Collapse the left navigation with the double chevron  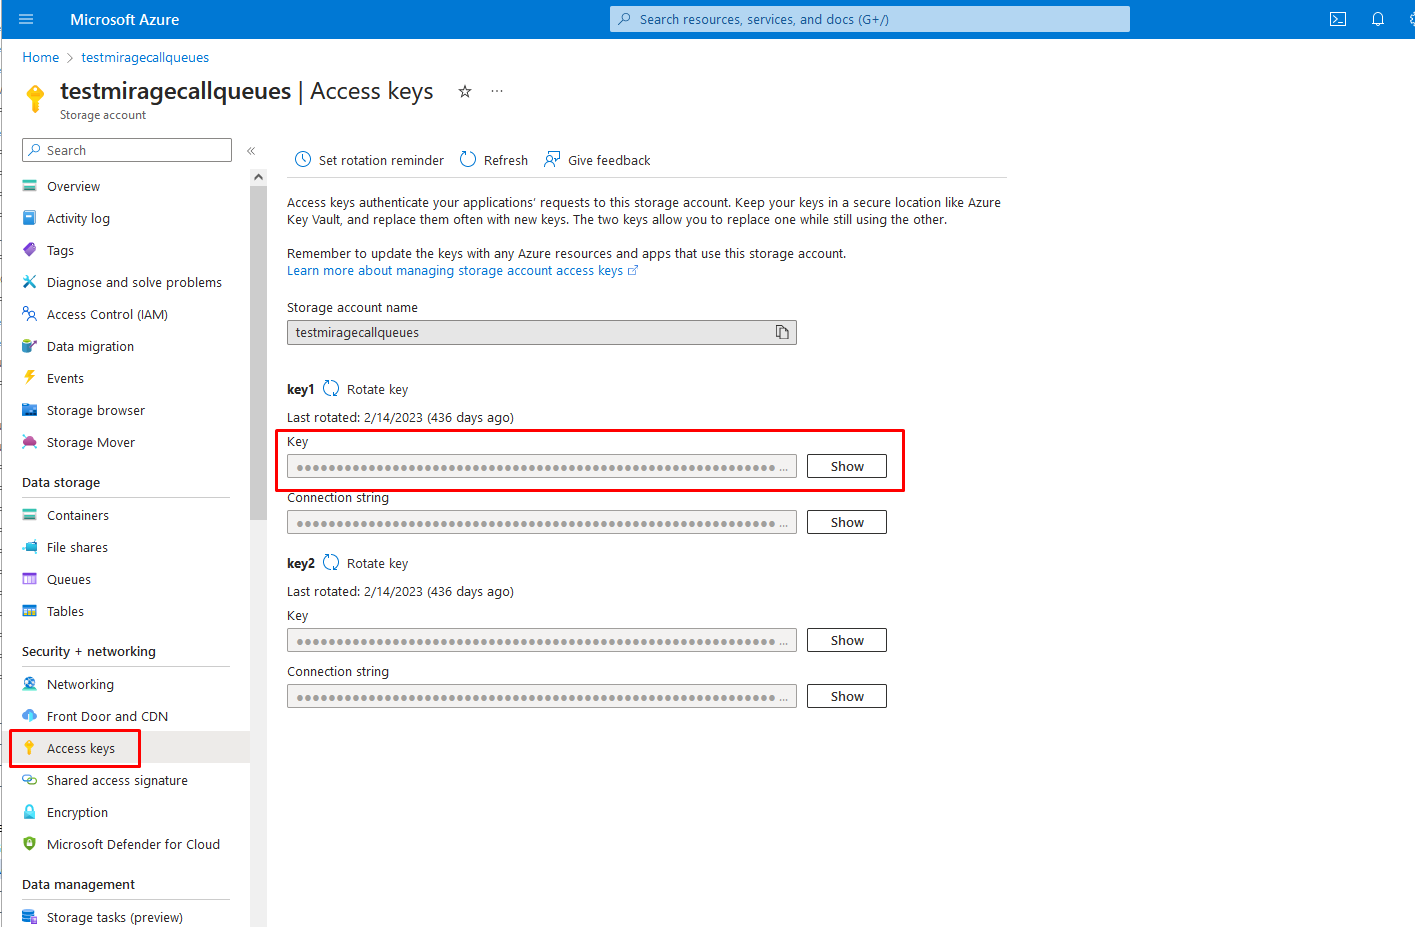click(x=251, y=151)
